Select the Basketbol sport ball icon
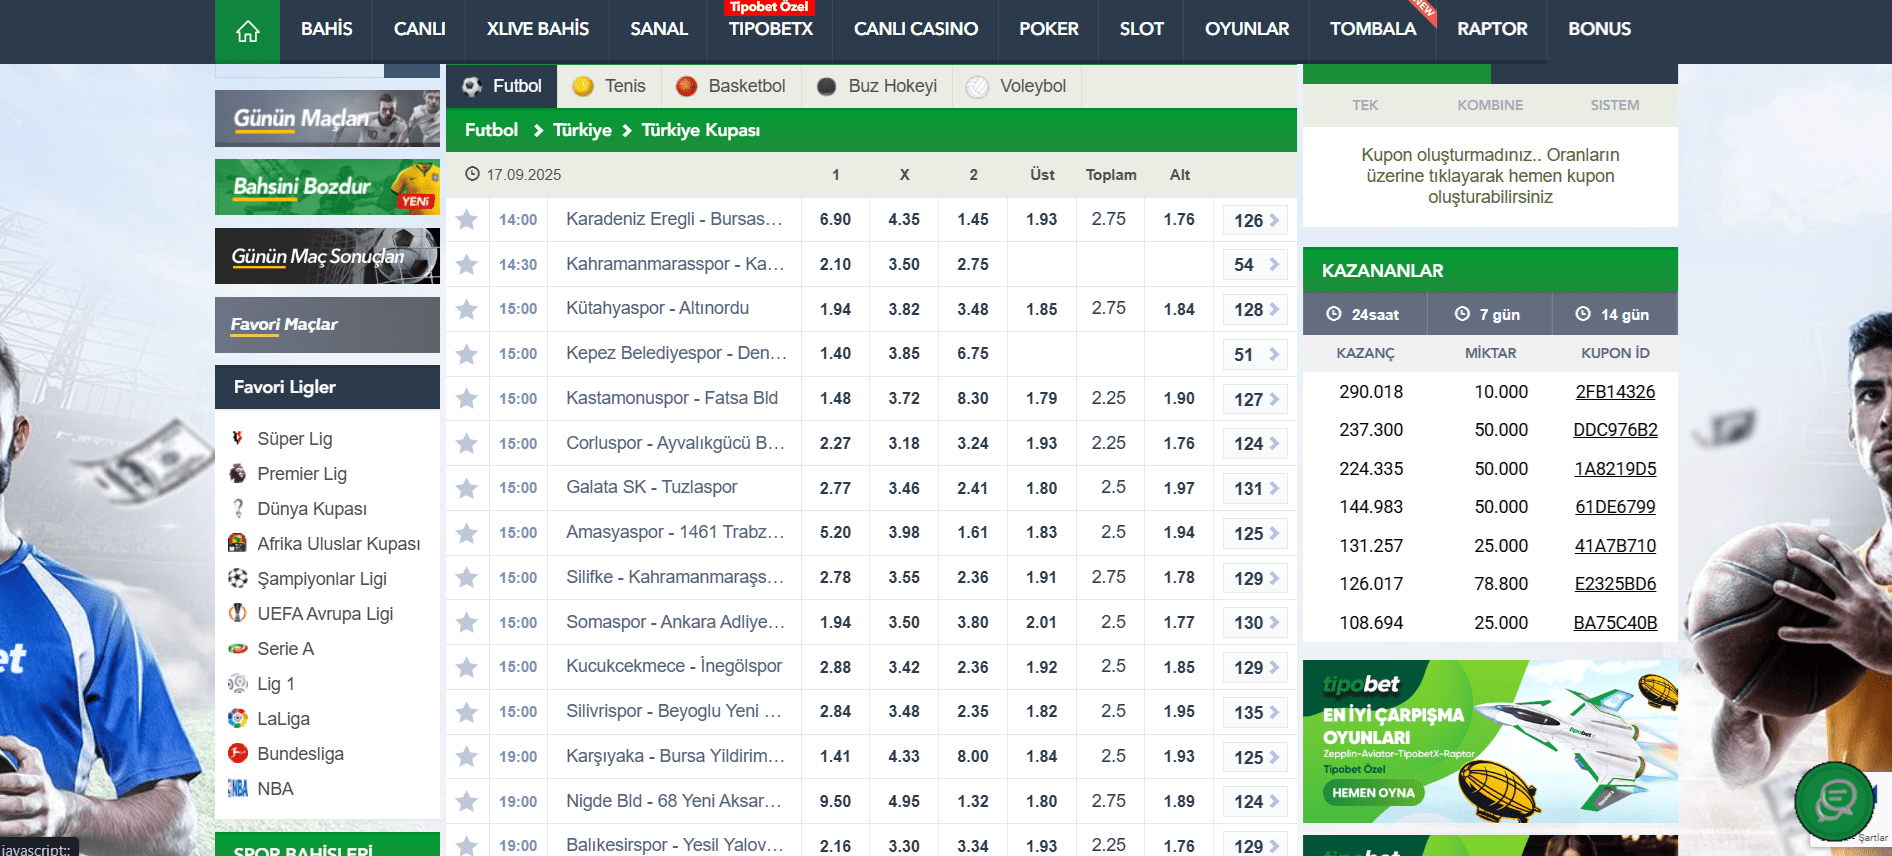This screenshot has height=856, width=1892. [686, 87]
